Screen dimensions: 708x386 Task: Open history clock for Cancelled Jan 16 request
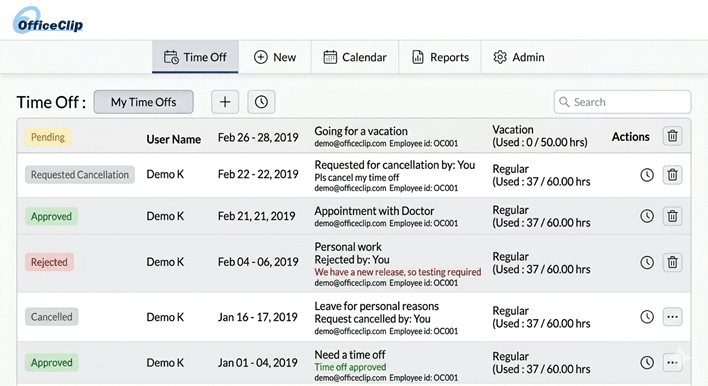647,317
